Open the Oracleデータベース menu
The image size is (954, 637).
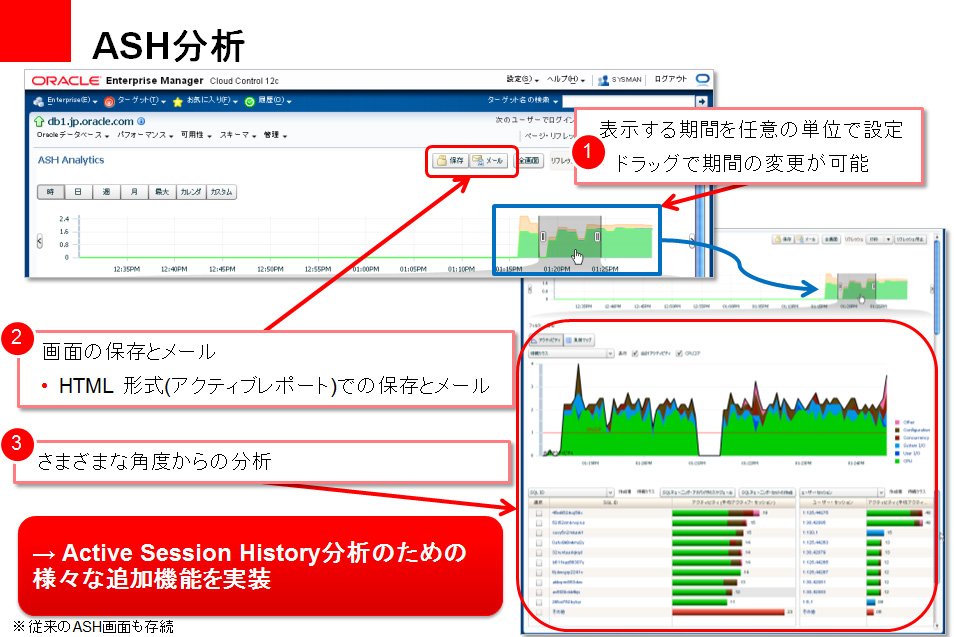(72, 135)
